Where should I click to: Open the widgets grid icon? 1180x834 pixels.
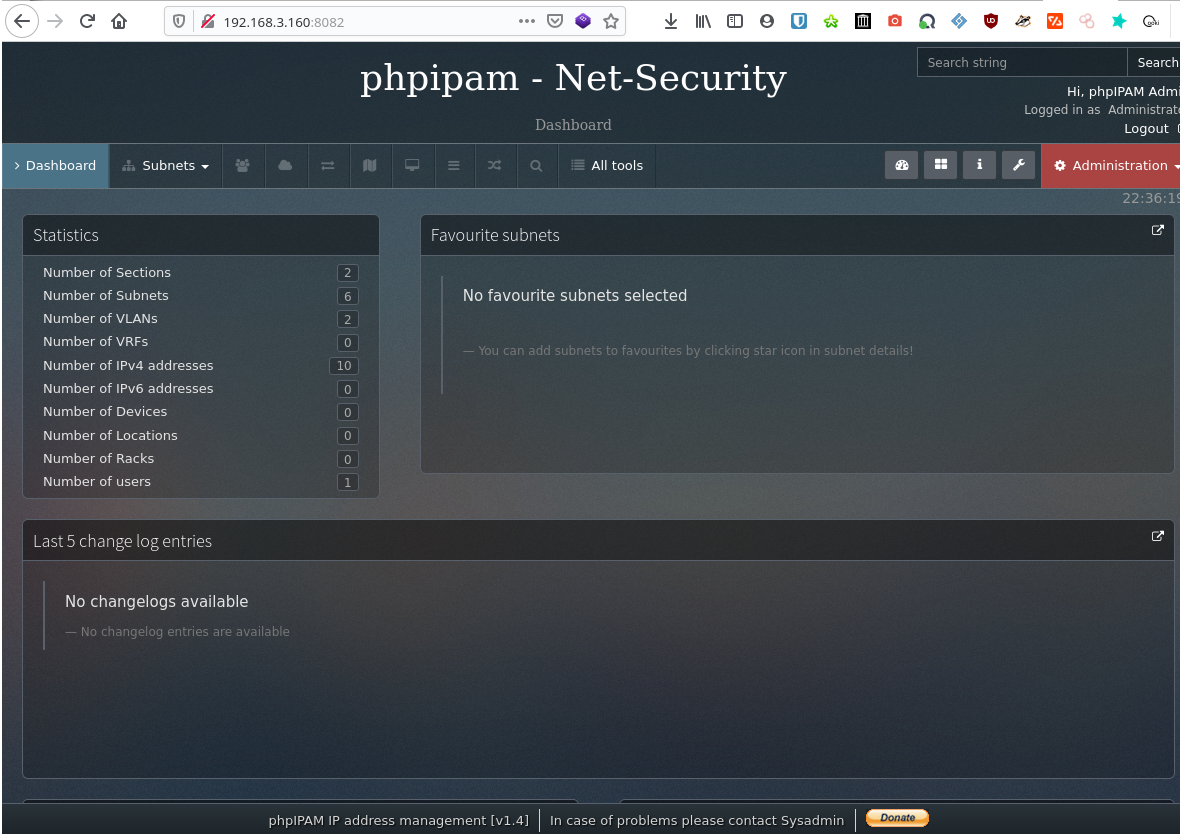coord(940,165)
